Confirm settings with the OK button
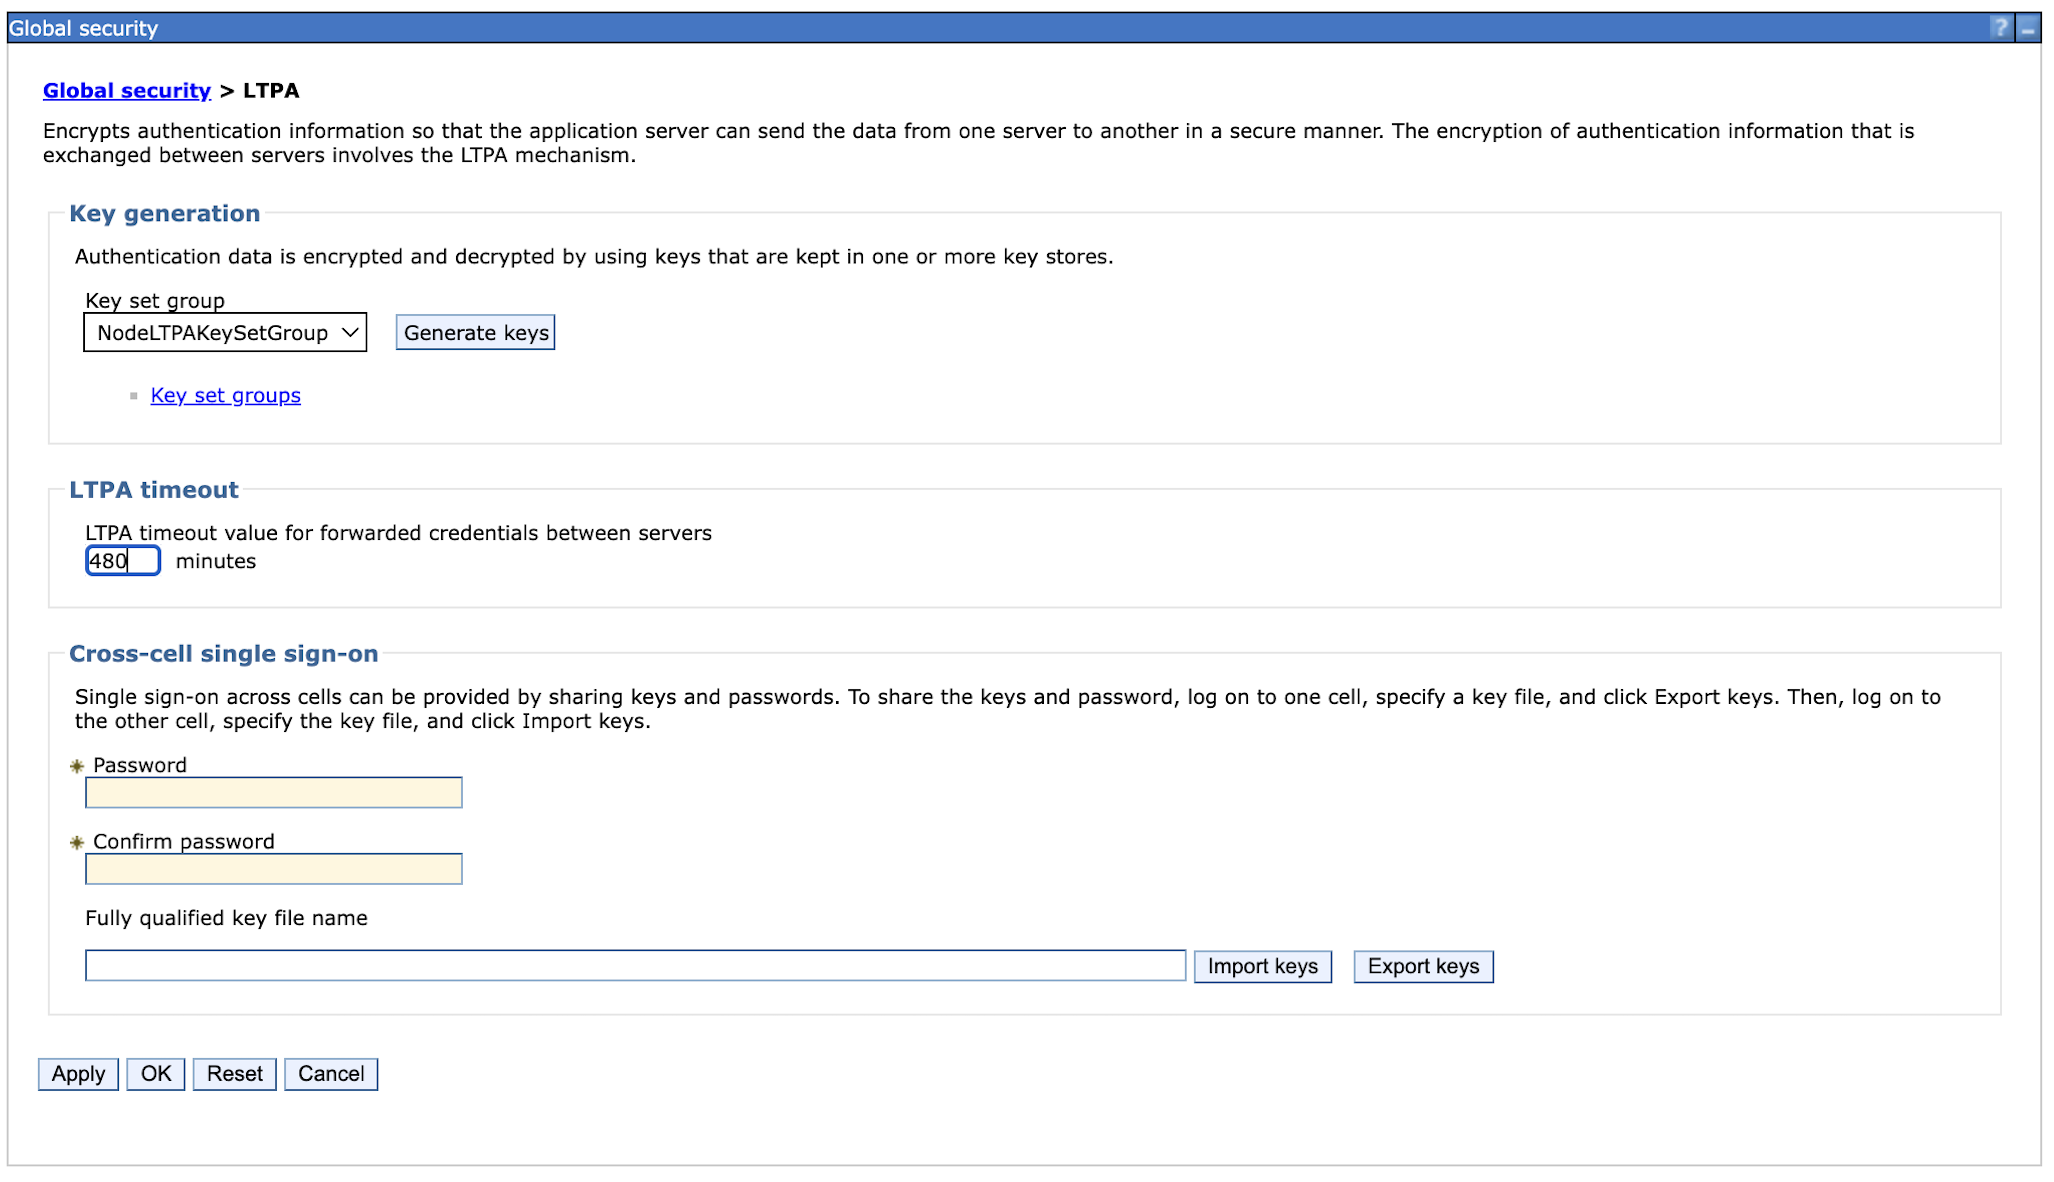 tap(156, 1074)
